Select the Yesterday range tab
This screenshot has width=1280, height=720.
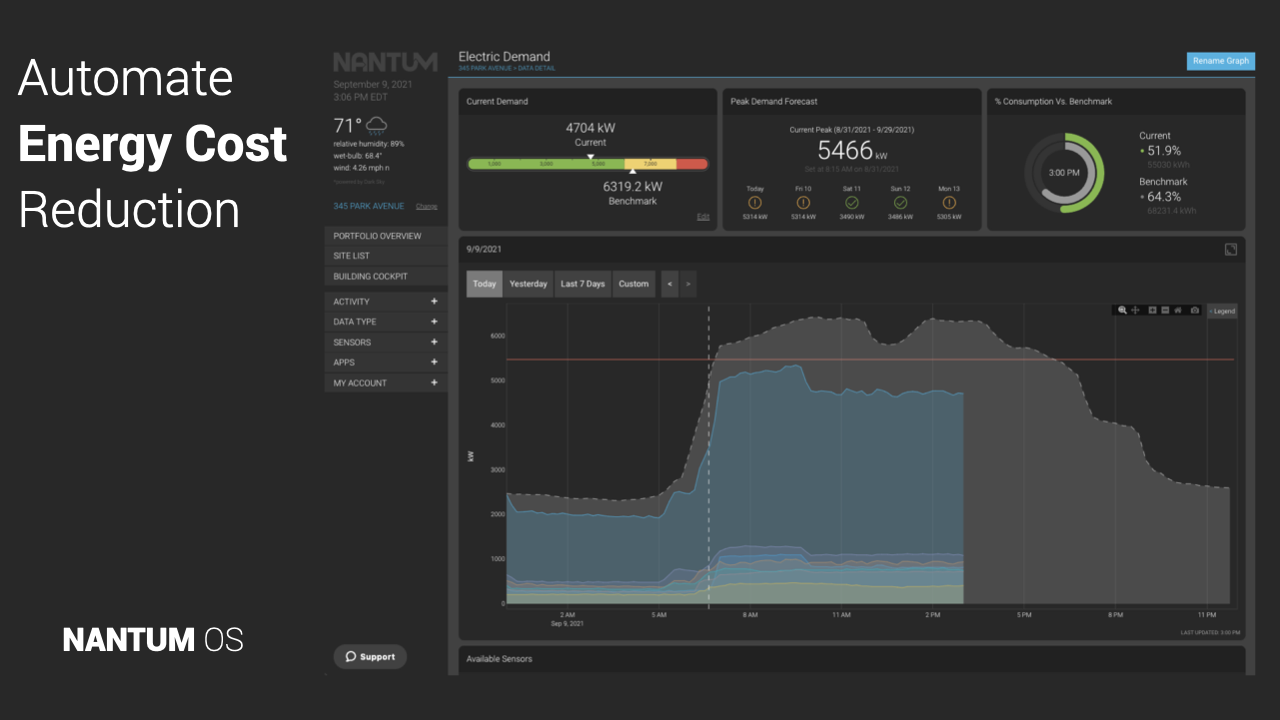pos(528,284)
